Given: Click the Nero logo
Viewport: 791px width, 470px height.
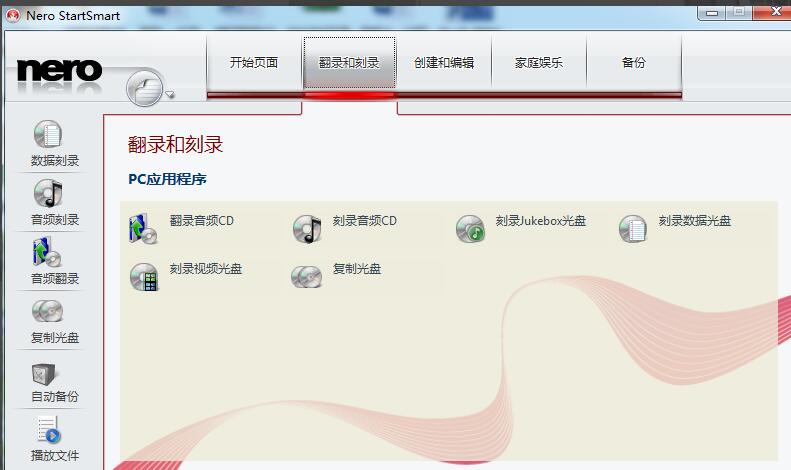Looking at the screenshot, I should [x=60, y=70].
